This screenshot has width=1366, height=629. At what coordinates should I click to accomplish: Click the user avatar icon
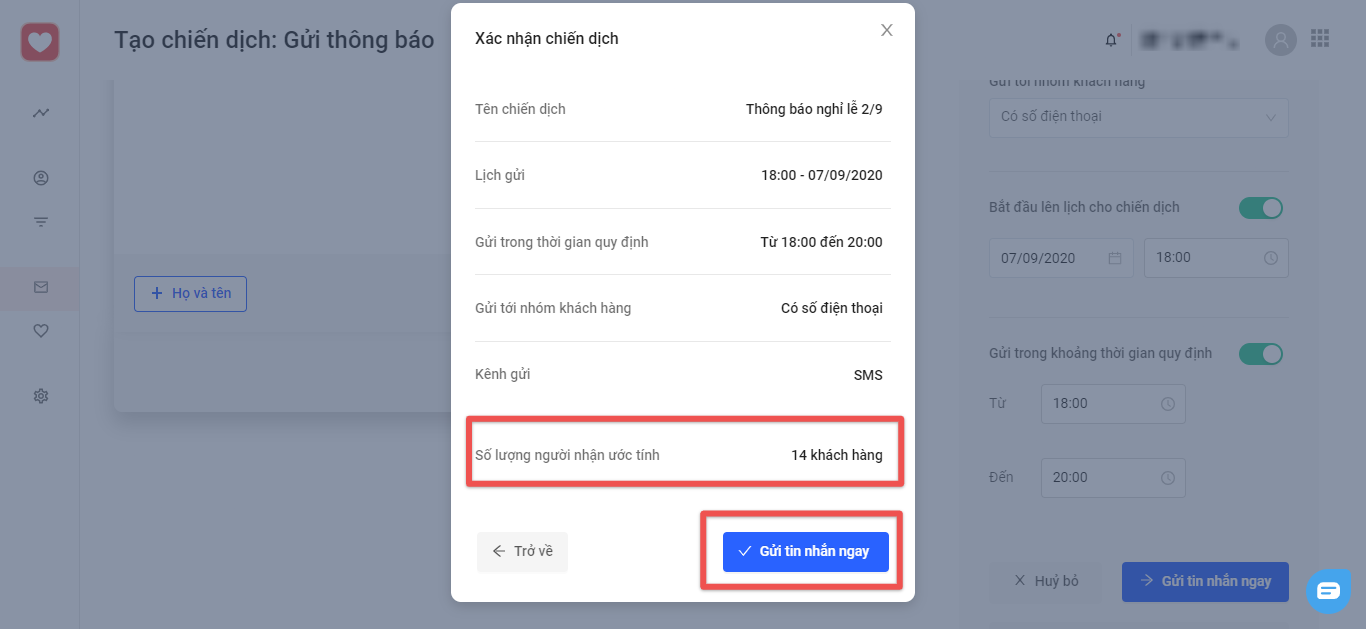point(1281,40)
